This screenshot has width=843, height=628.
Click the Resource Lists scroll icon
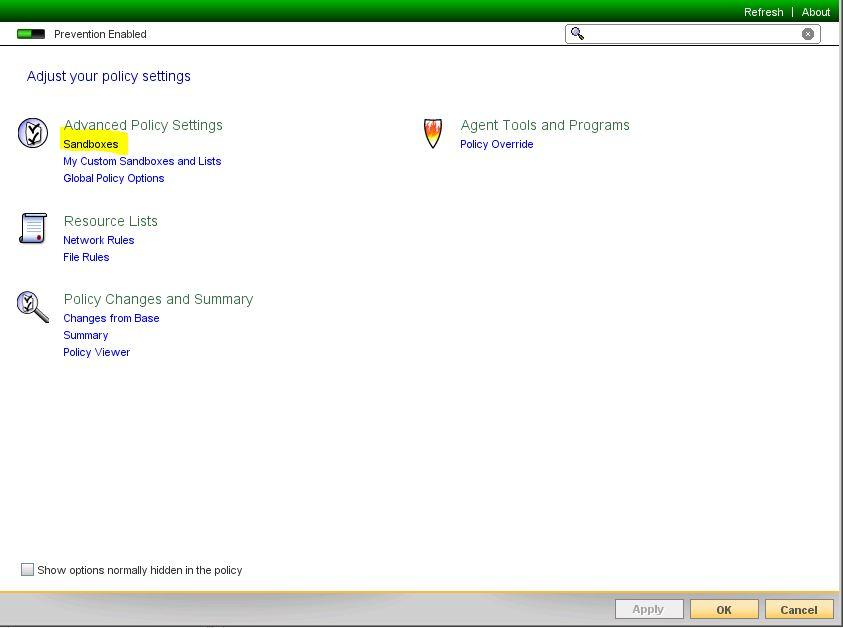(x=33, y=228)
